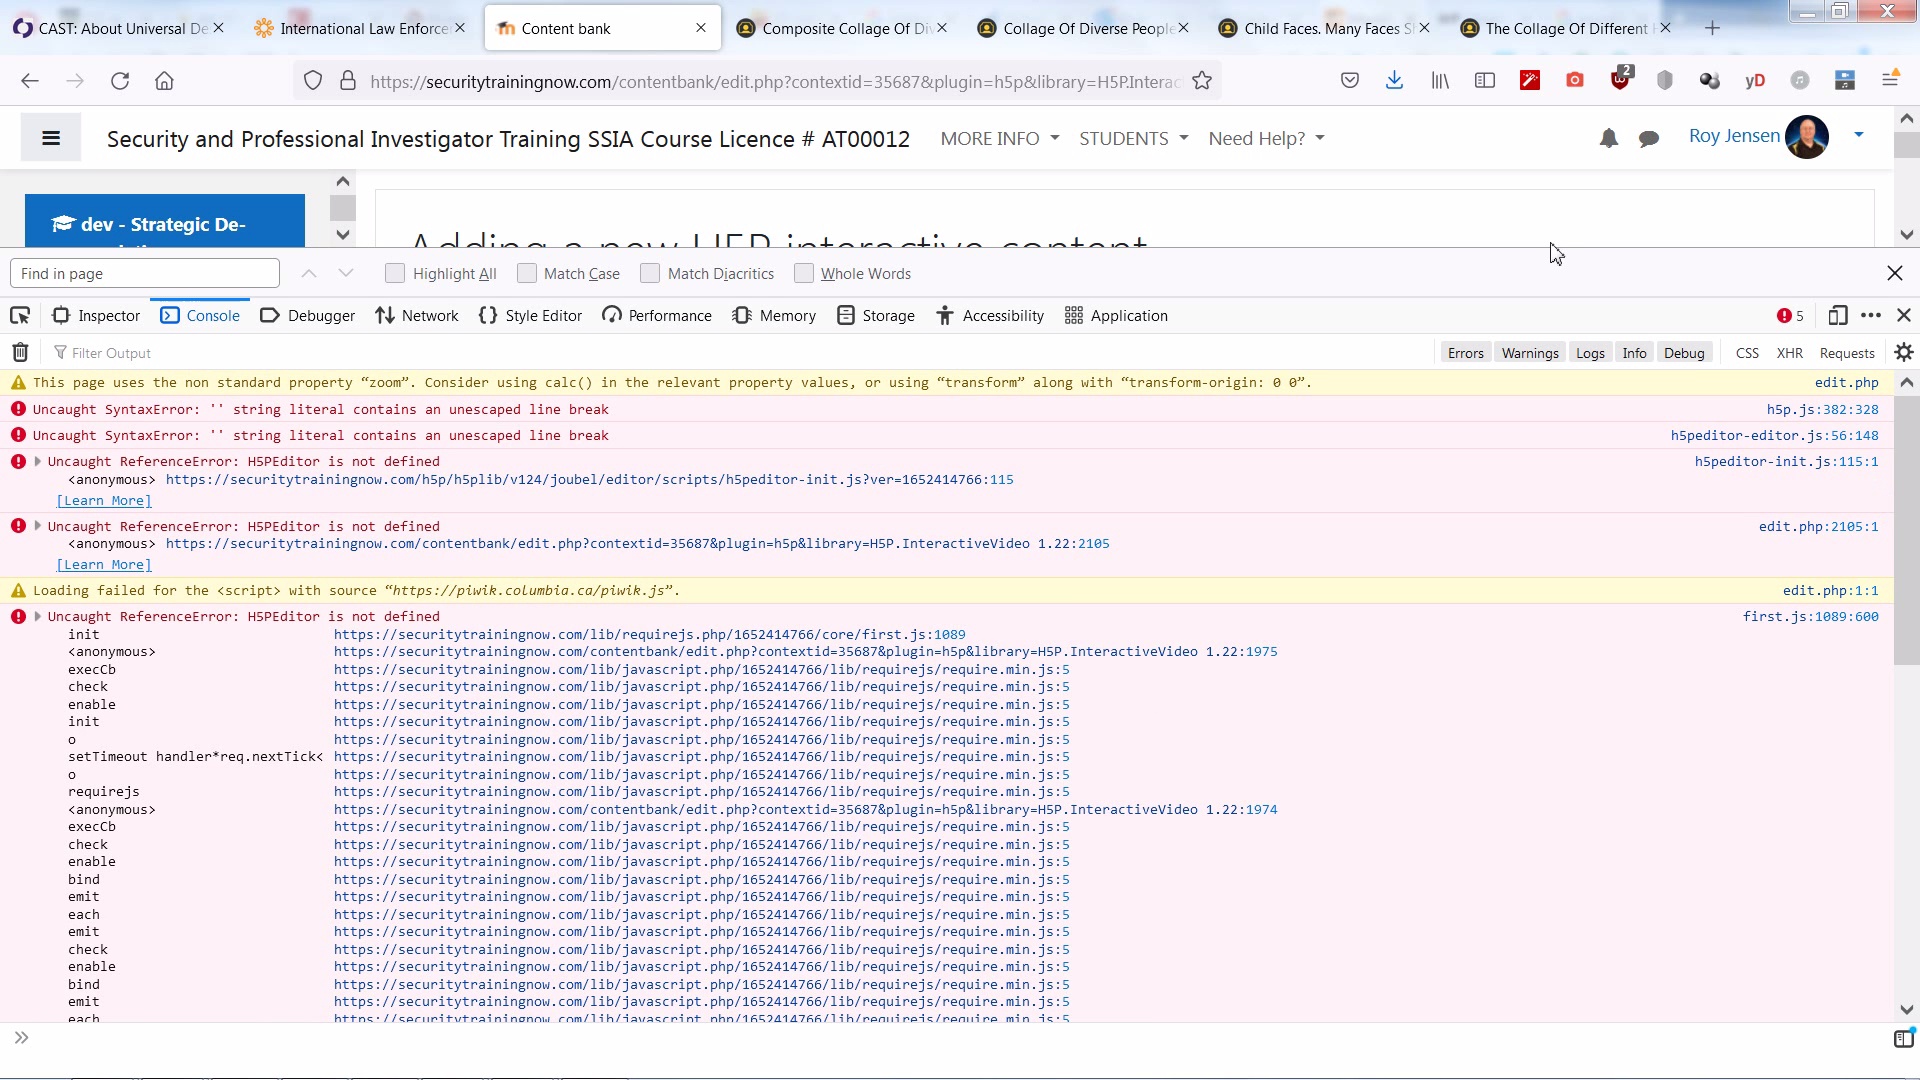The image size is (1920, 1080).
Task: Open the first.js:1089:600 source link
Action: click(1810, 616)
